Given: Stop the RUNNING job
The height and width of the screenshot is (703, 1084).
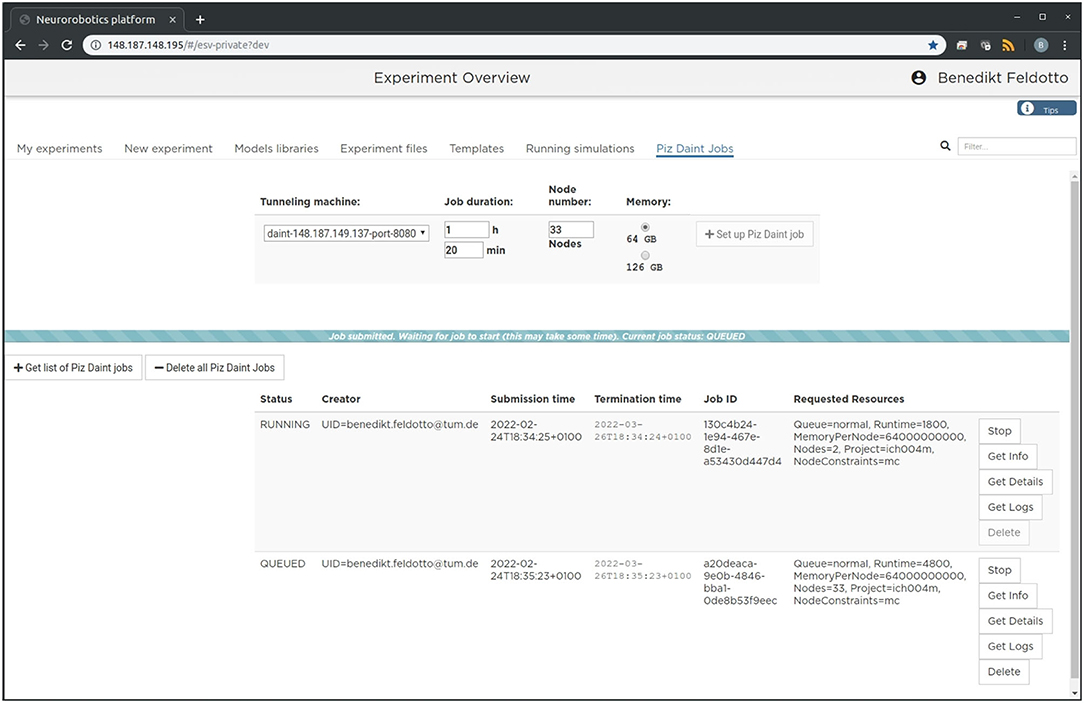Looking at the screenshot, I should point(999,431).
